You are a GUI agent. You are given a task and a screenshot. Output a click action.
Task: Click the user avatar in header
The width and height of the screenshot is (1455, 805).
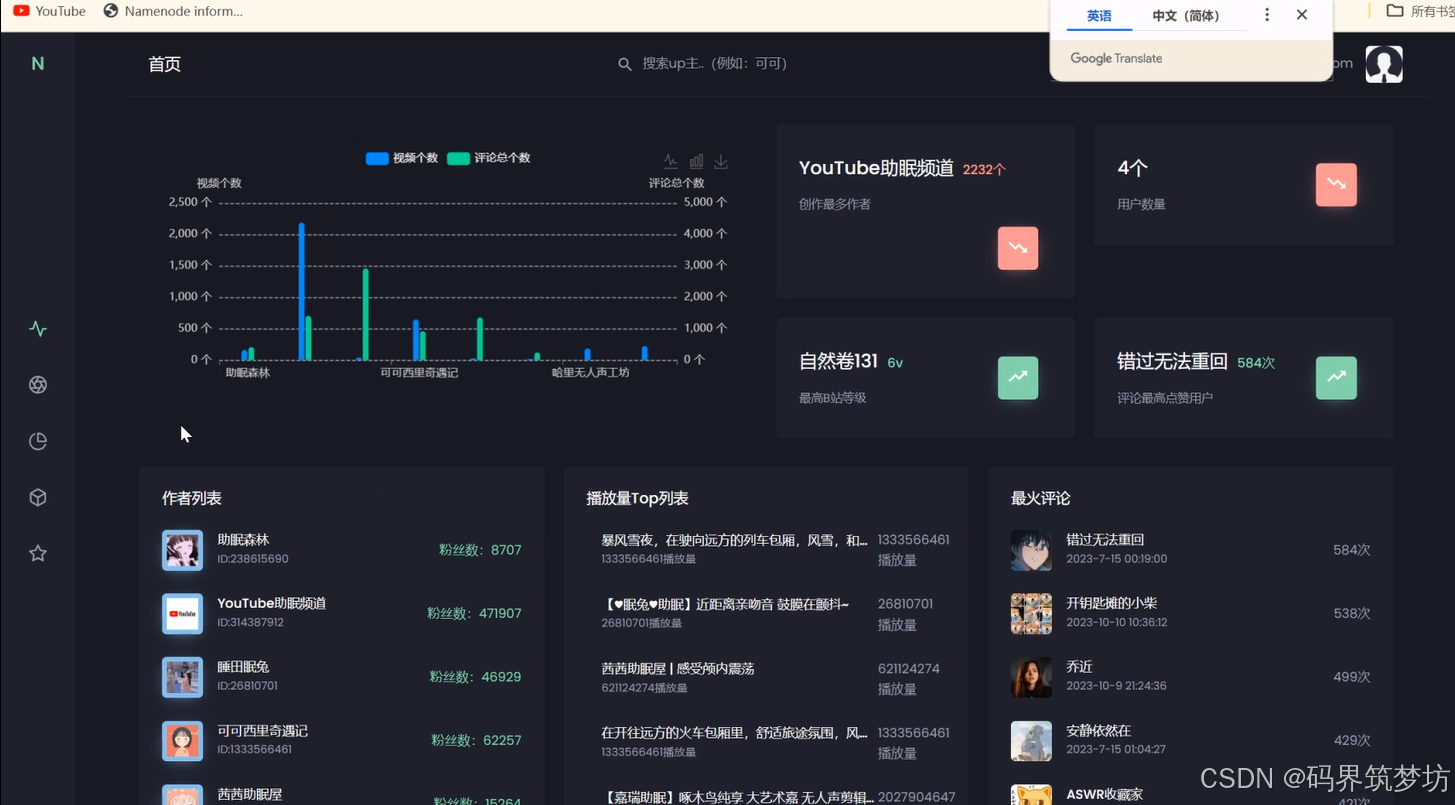[x=1384, y=64]
